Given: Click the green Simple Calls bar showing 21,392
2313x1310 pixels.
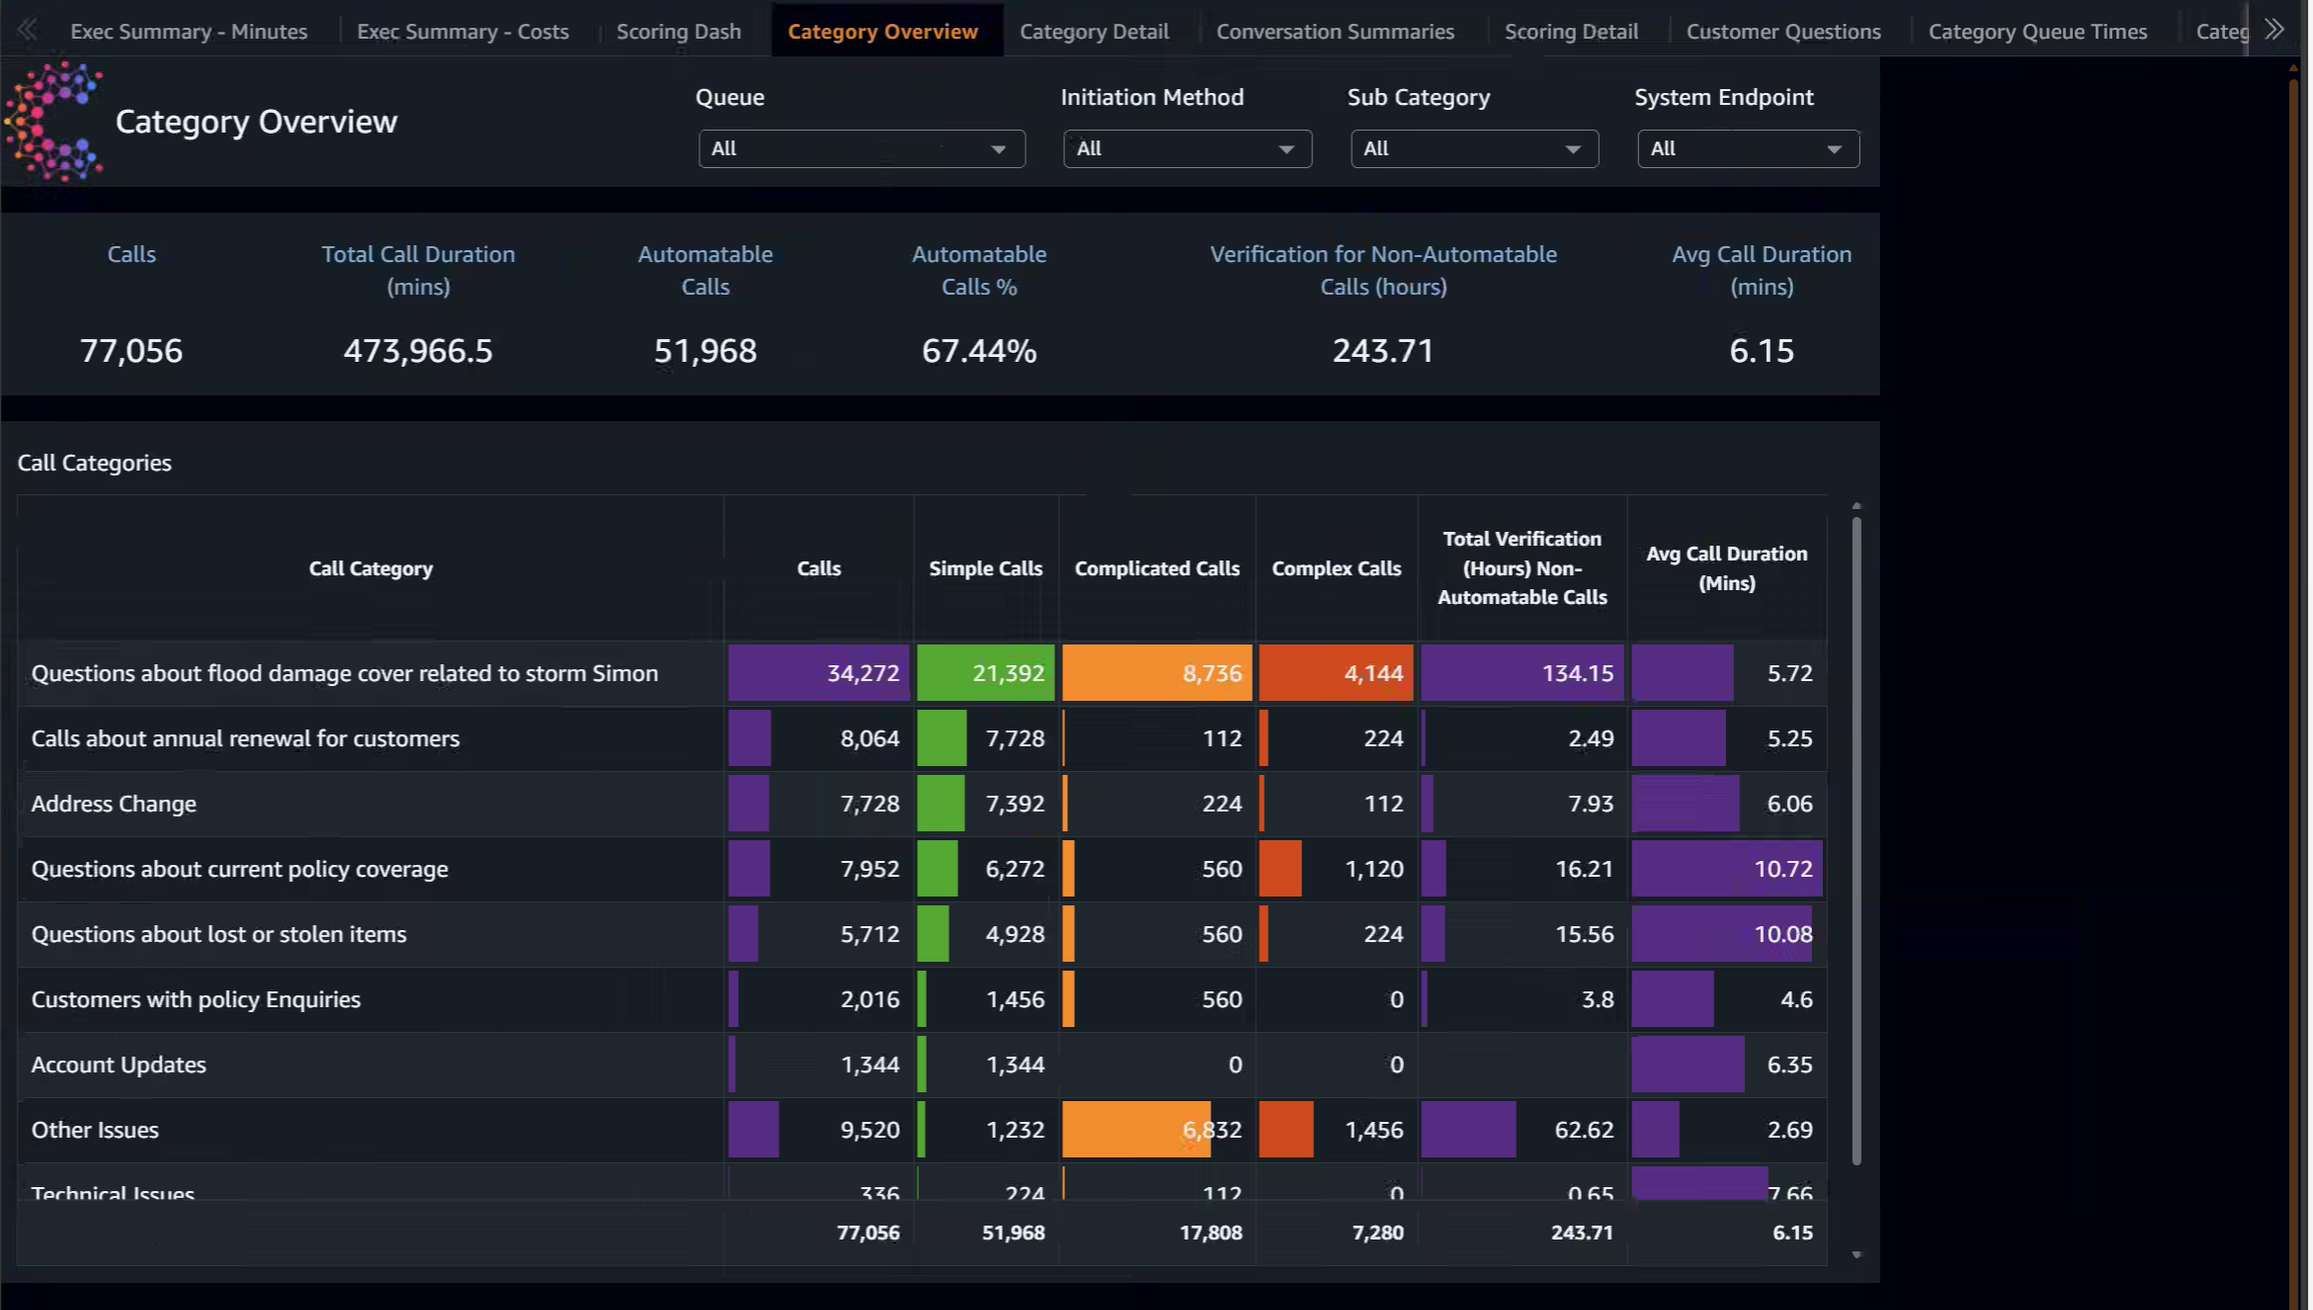Looking at the screenshot, I should (x=985, y=673).
